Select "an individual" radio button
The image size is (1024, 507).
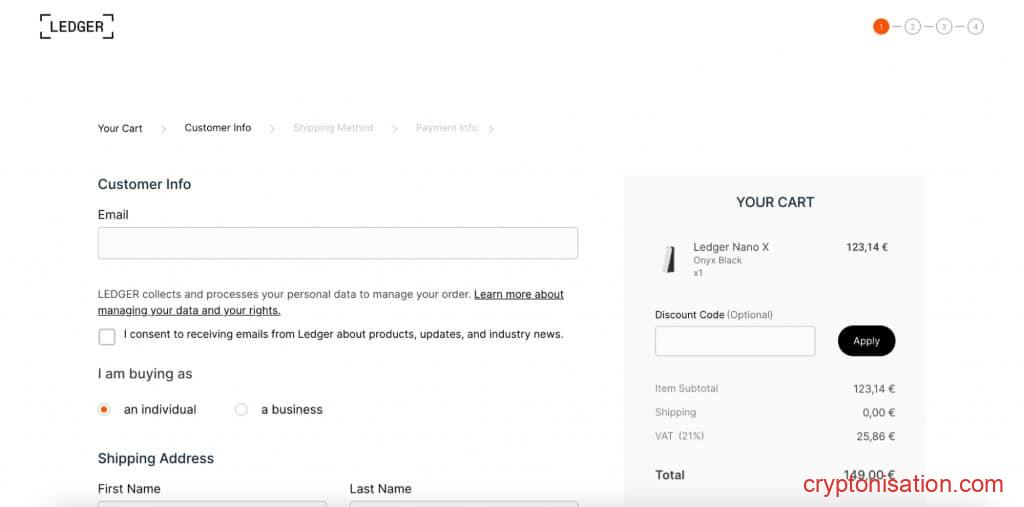click(104, 409)
